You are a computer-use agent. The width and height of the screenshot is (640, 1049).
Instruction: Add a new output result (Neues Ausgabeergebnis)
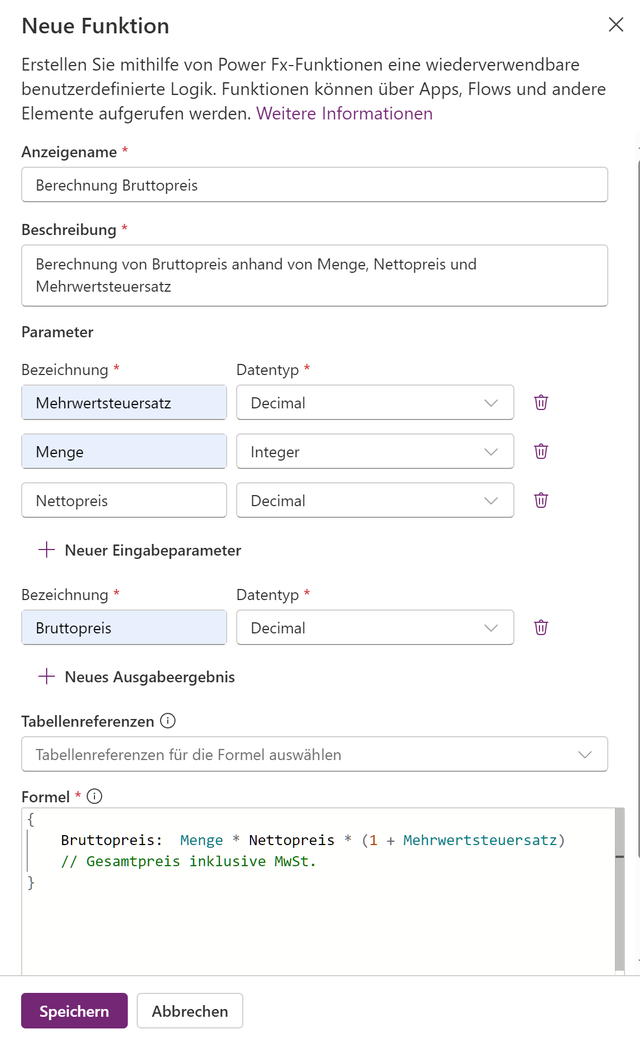[137, 677]
